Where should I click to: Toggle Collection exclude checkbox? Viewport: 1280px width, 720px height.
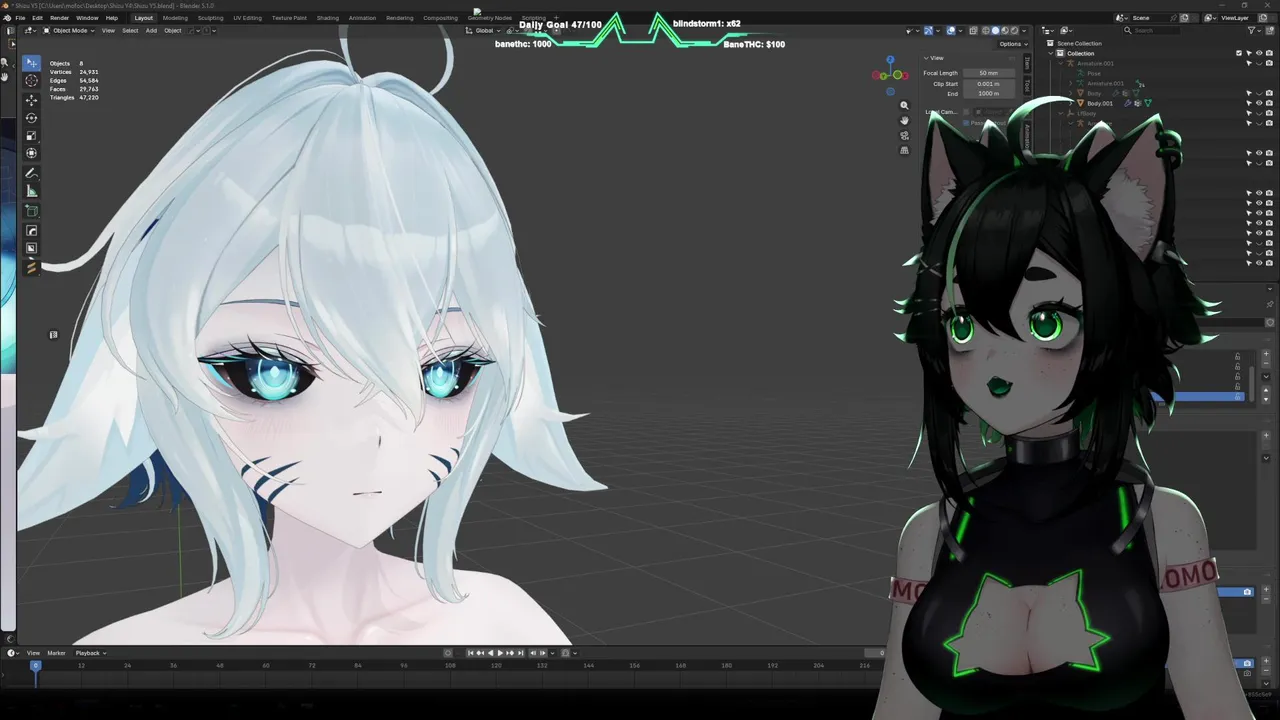coord(1239,53)
